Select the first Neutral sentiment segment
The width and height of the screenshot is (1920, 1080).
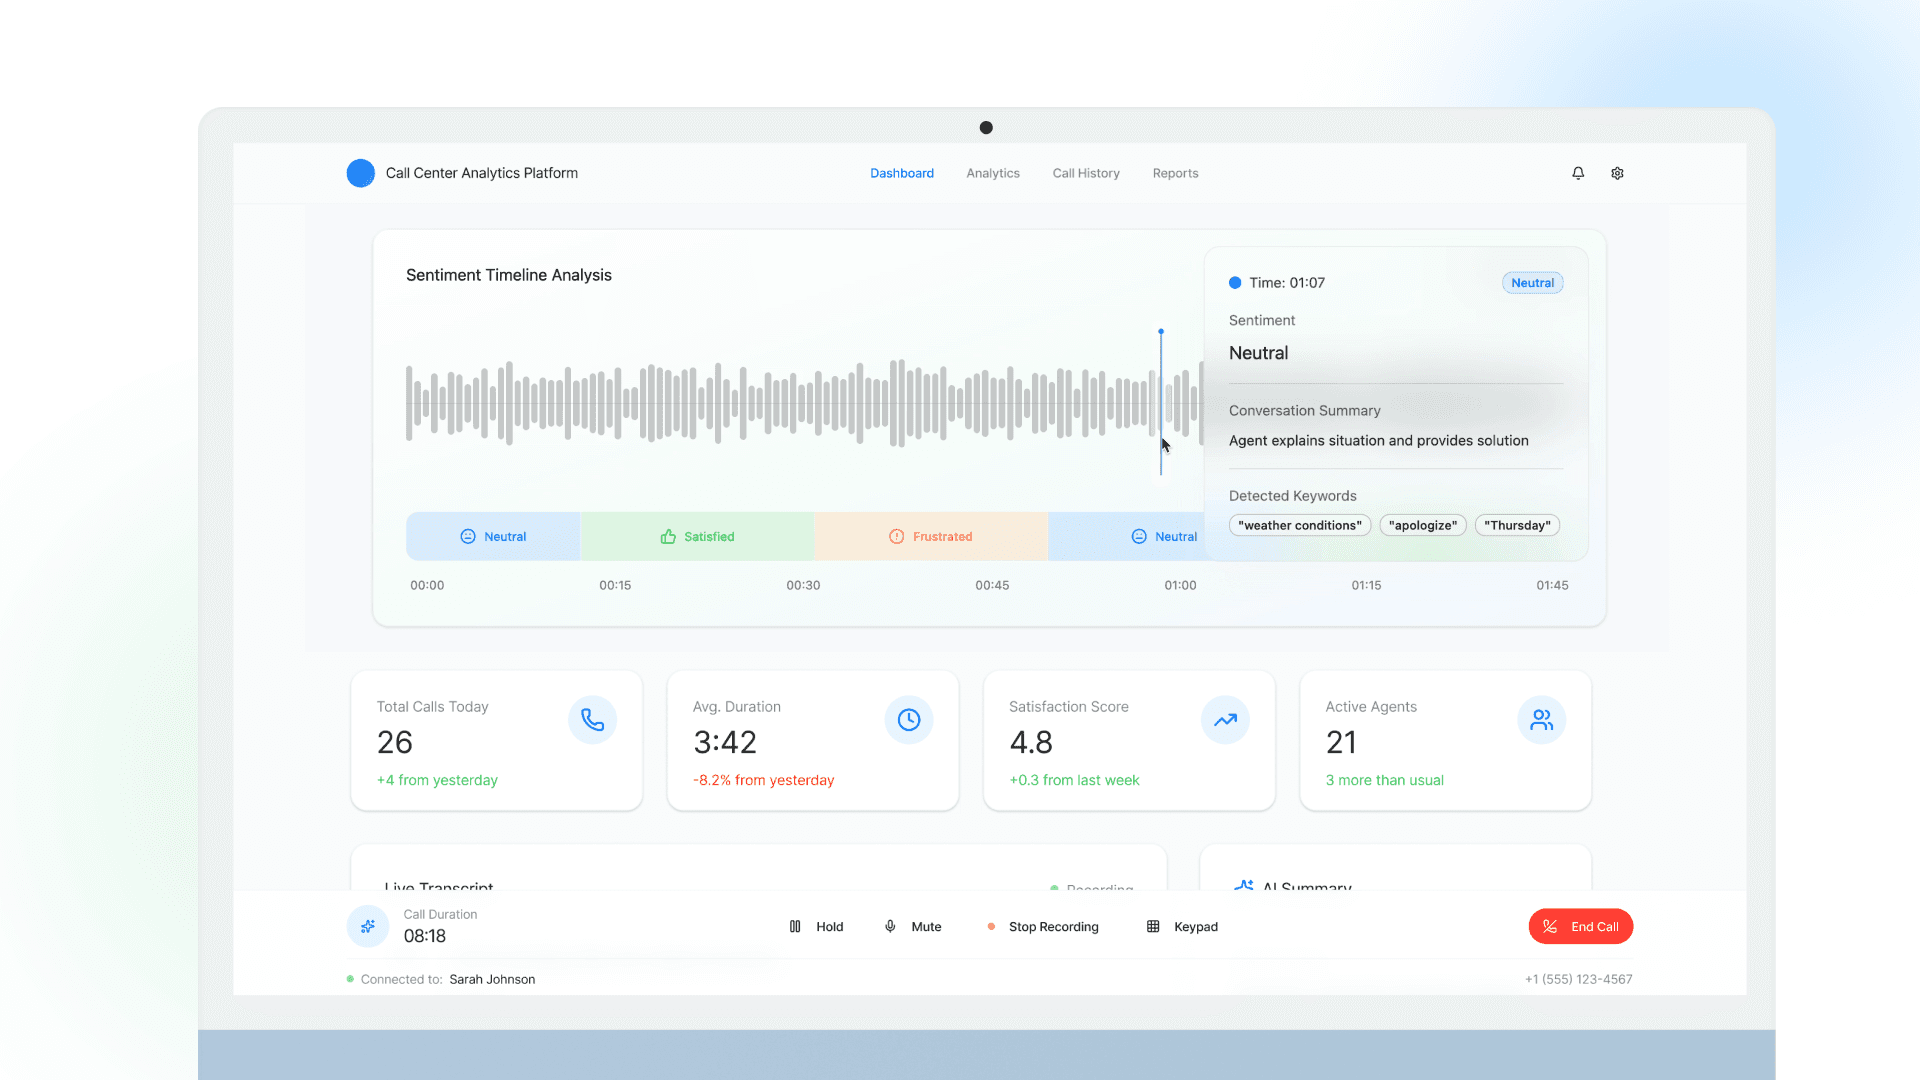[493, 537]
